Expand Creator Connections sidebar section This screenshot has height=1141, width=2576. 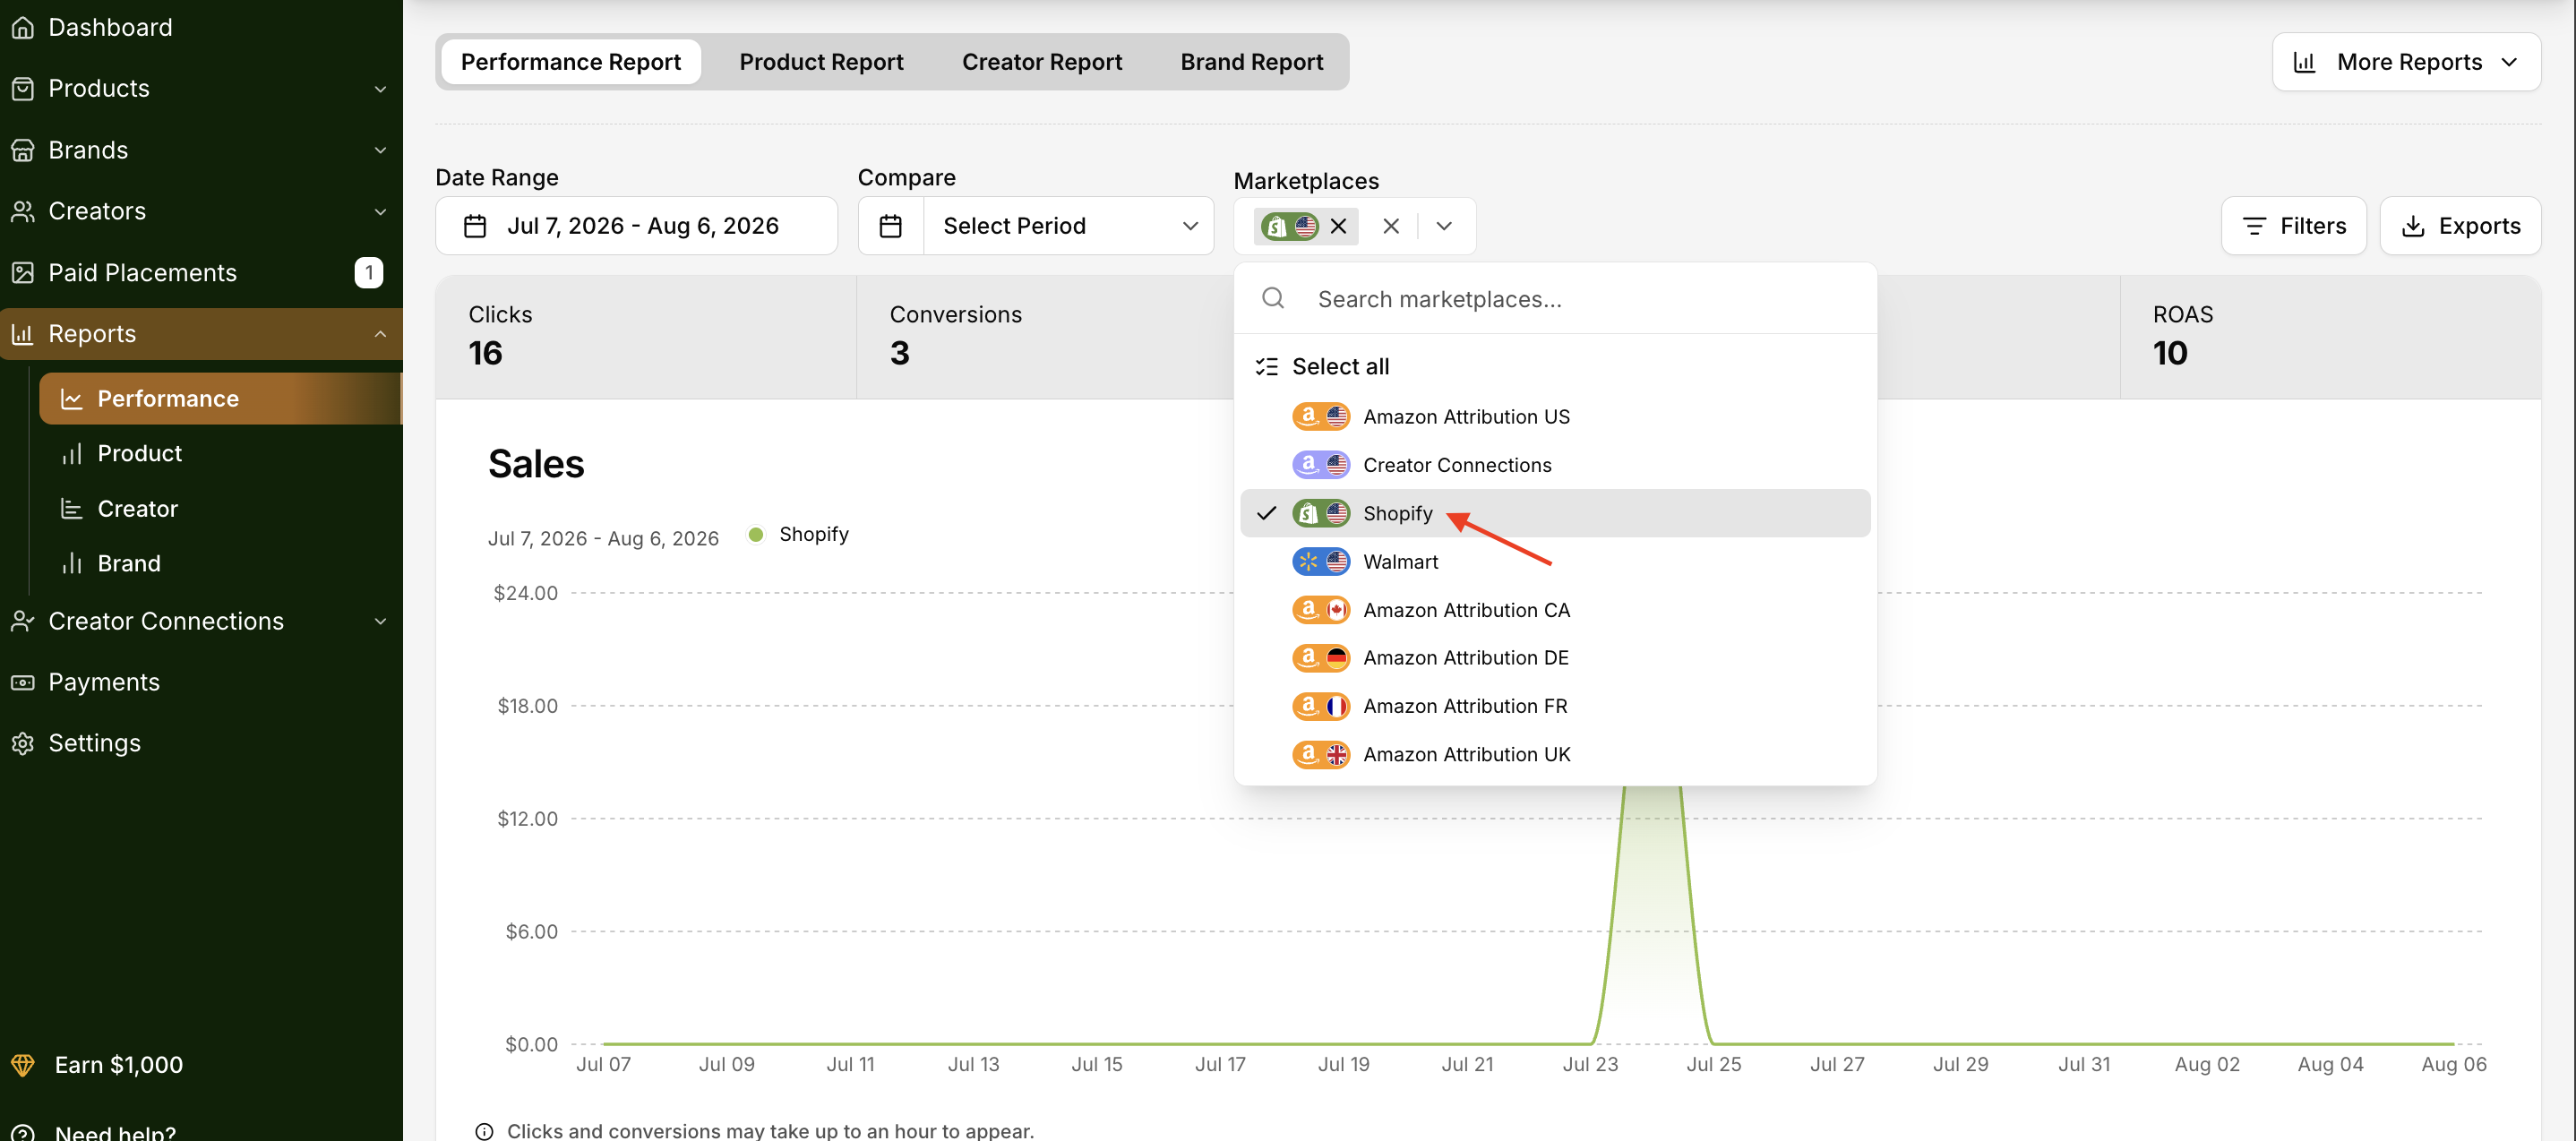click(380, 621)
